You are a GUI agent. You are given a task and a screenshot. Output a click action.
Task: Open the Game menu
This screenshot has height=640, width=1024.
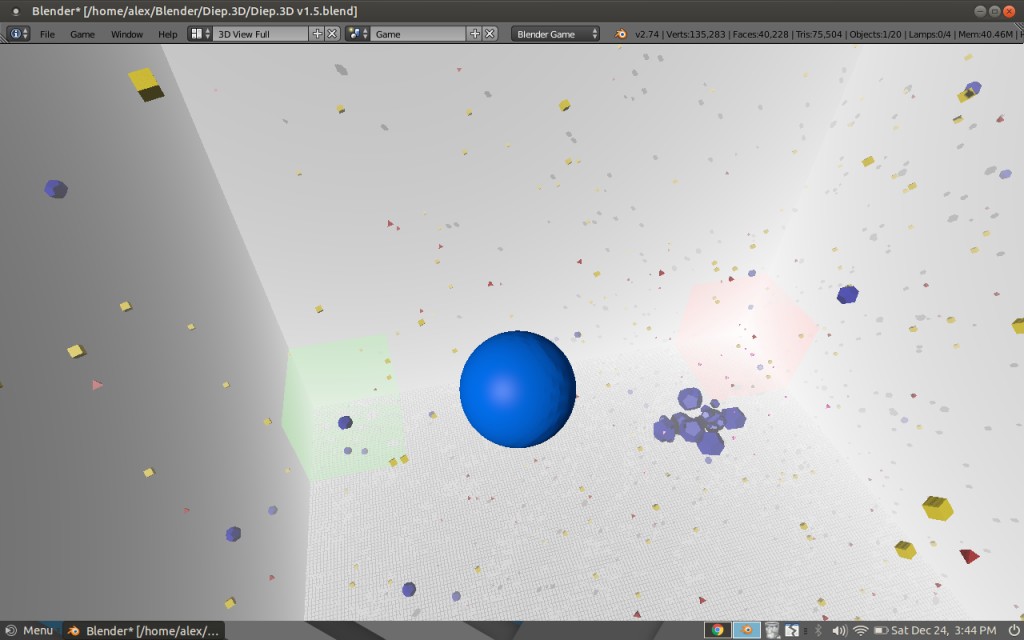pos(82,33)
